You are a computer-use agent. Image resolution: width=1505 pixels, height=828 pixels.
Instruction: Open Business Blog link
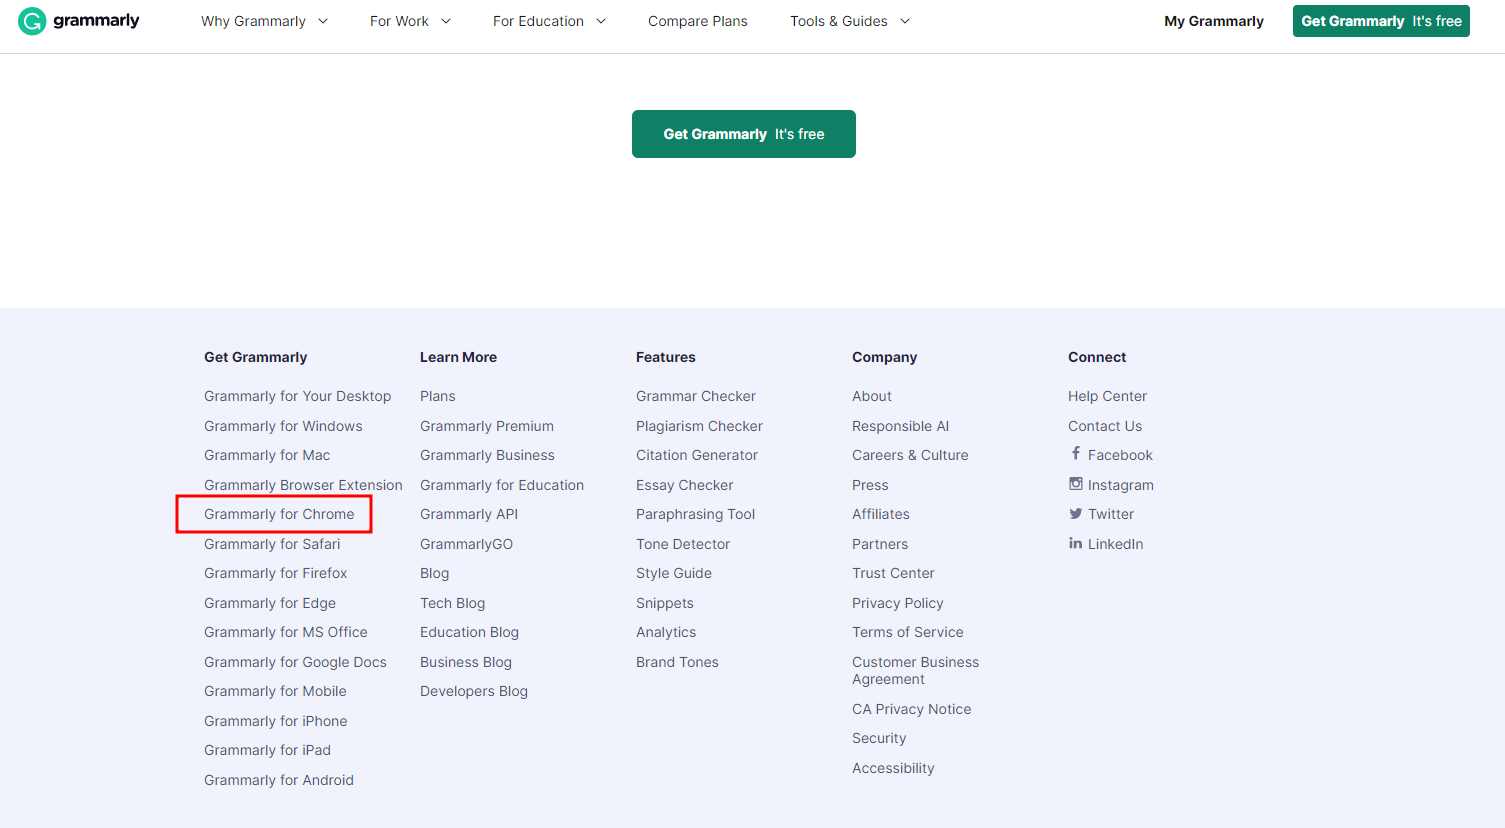pos(466,662)
